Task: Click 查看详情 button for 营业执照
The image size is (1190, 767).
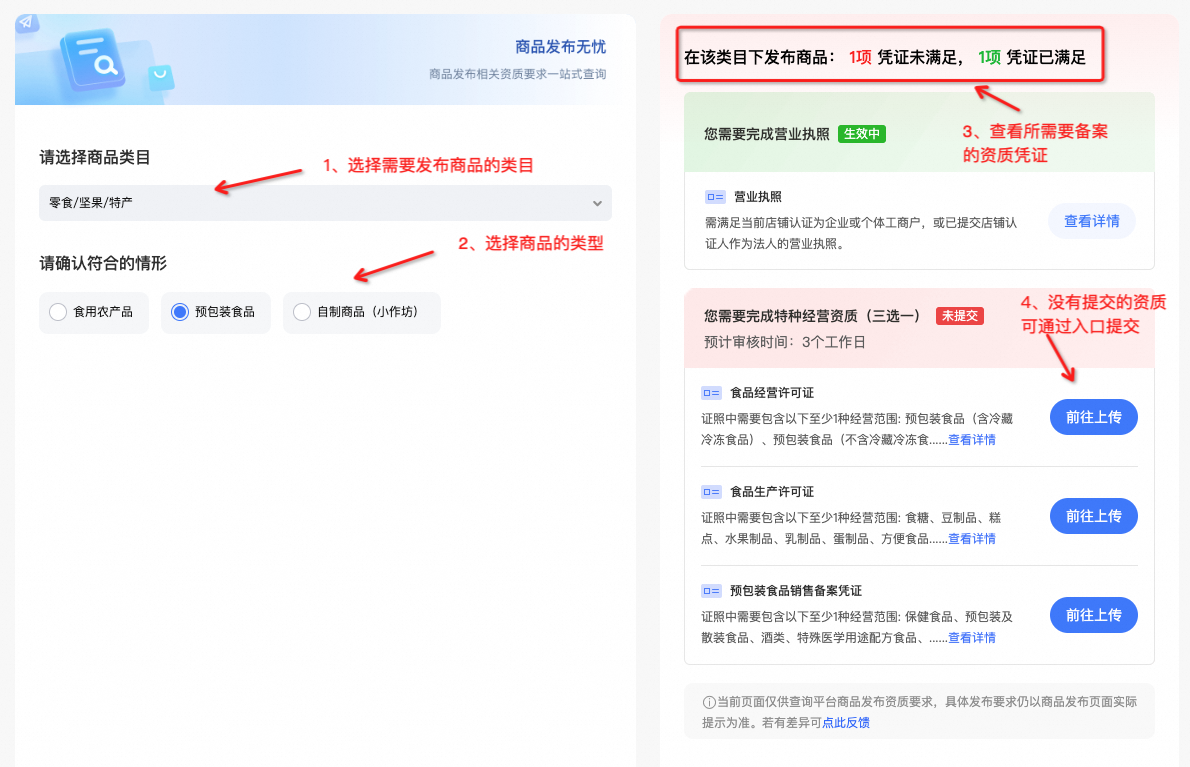Action: [1091, 222]
